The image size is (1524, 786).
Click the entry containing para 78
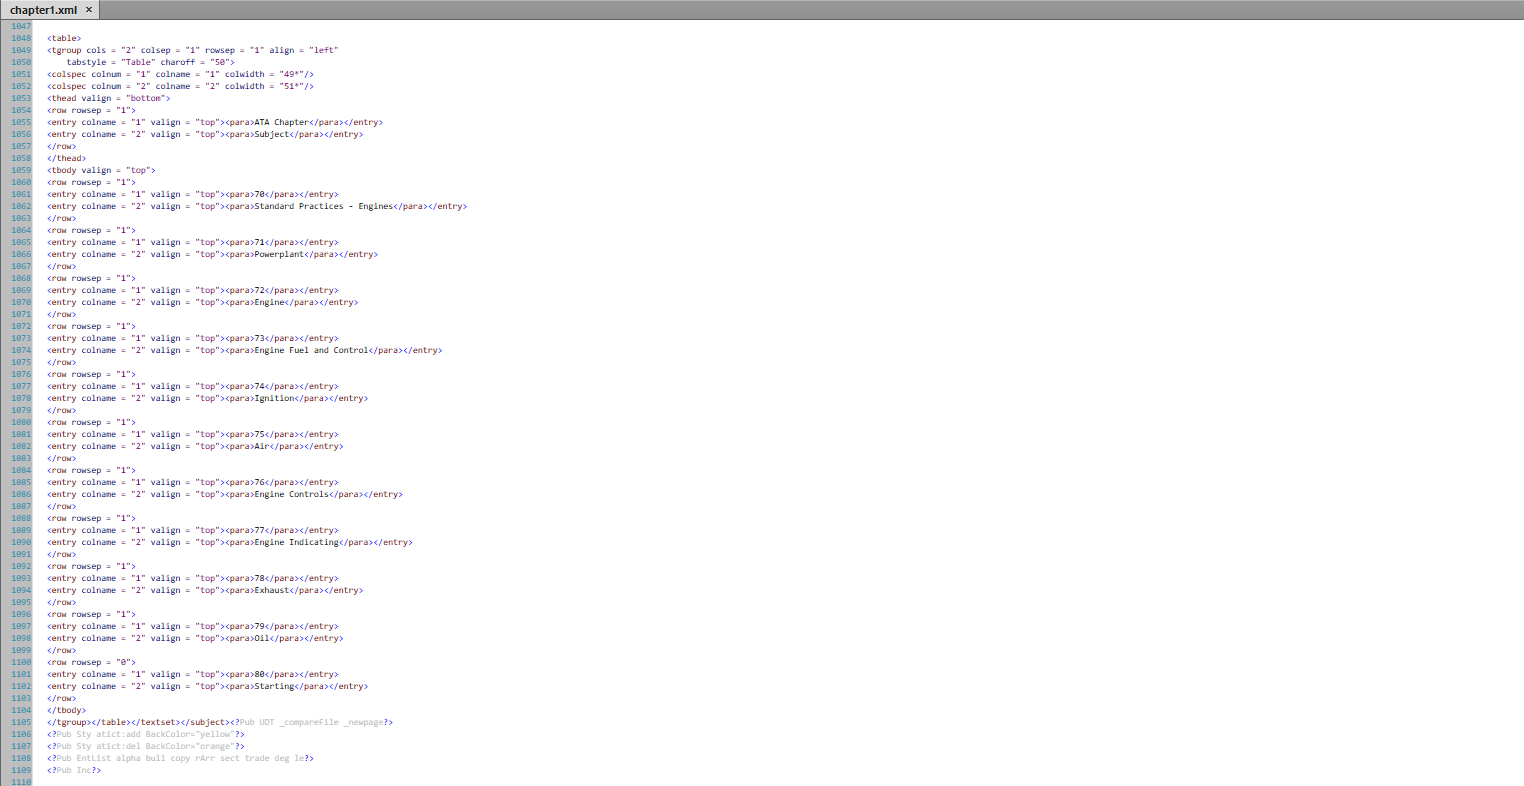click(x=193, y=578)
